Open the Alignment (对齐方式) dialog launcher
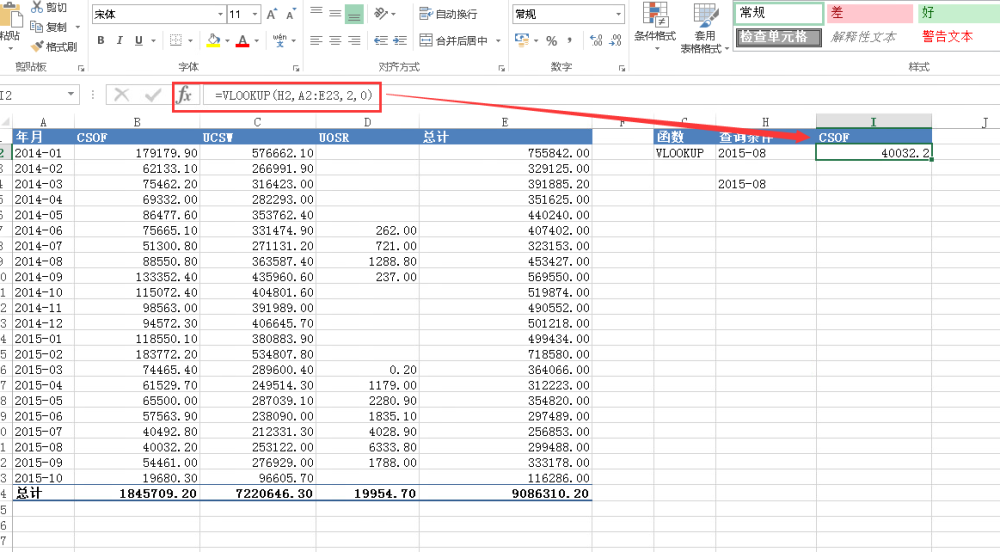 point(501,68)
